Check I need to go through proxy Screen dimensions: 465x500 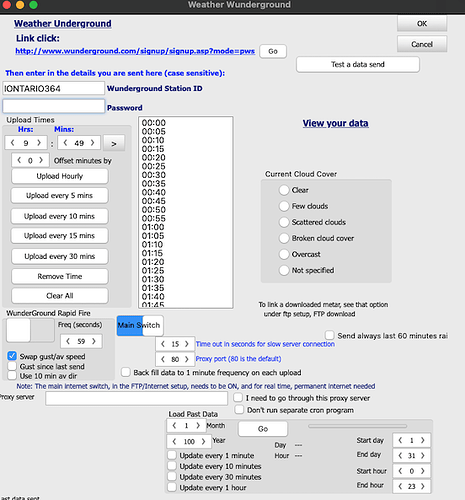click(x=238, y=397)
